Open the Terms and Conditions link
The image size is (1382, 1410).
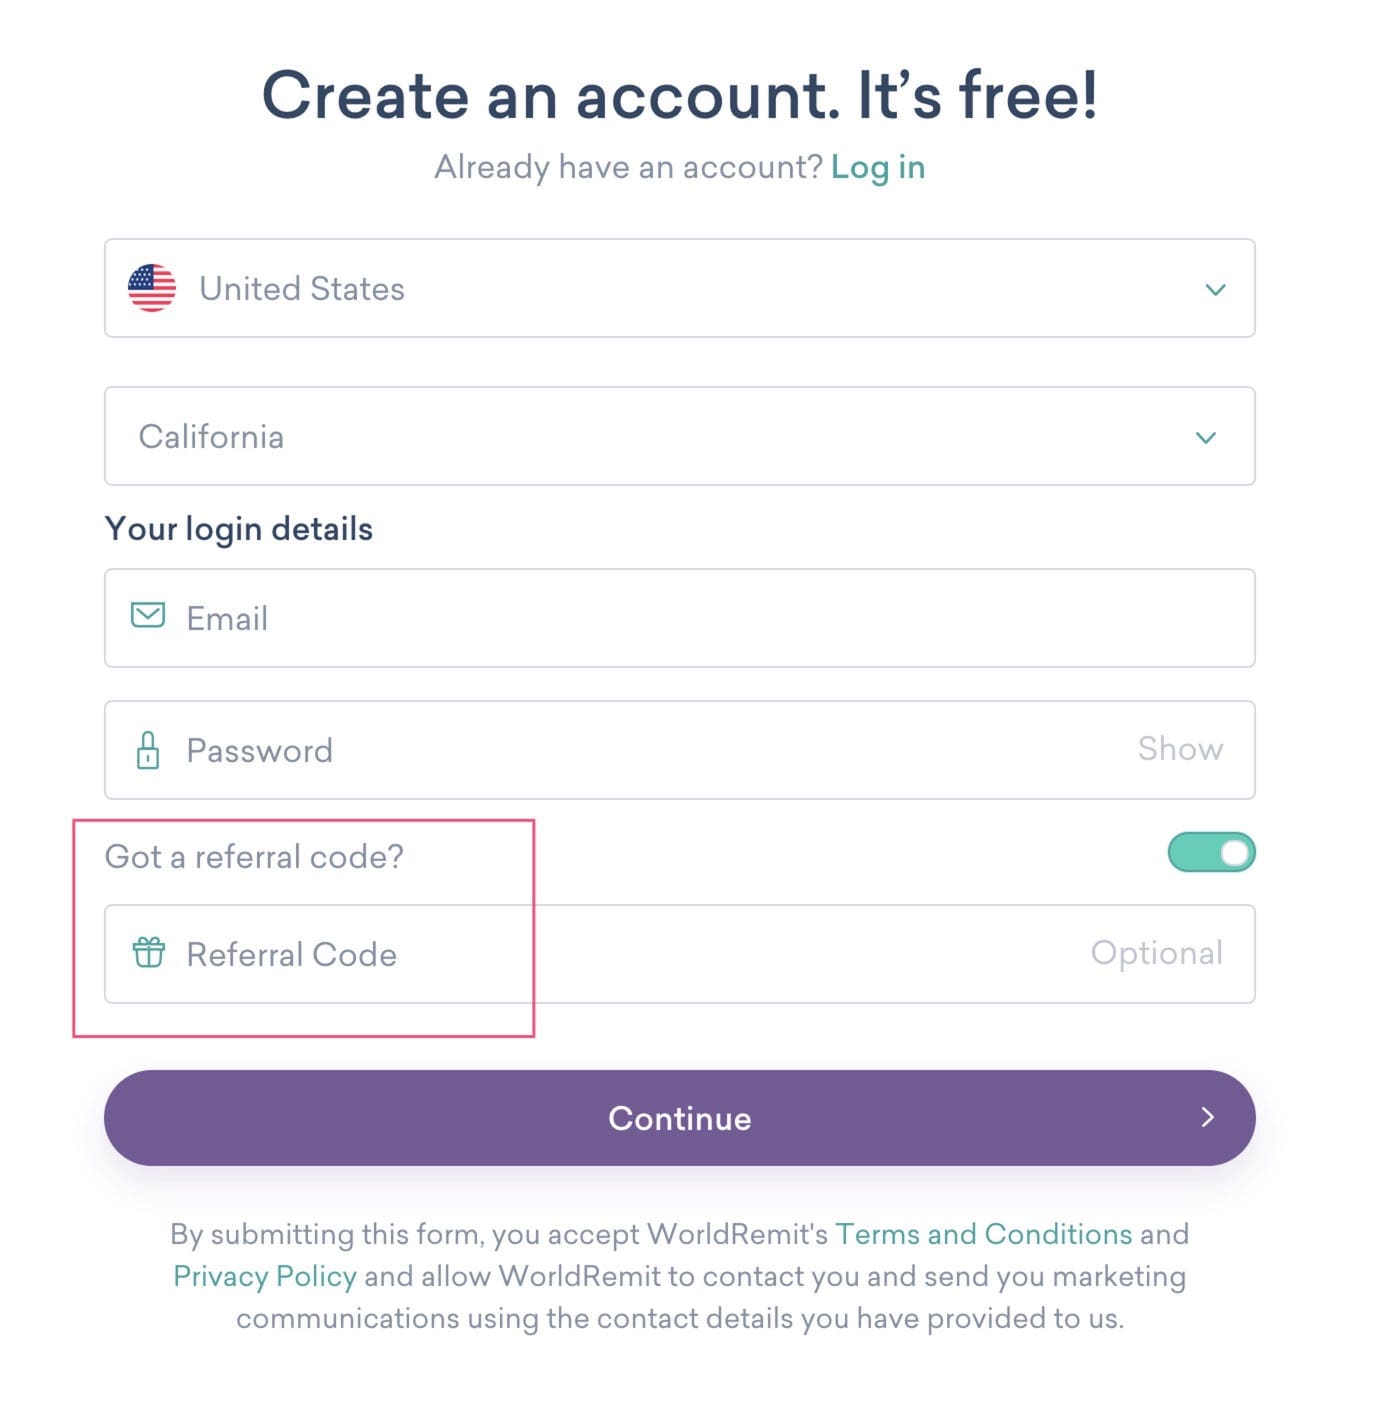pos(984,1234)
